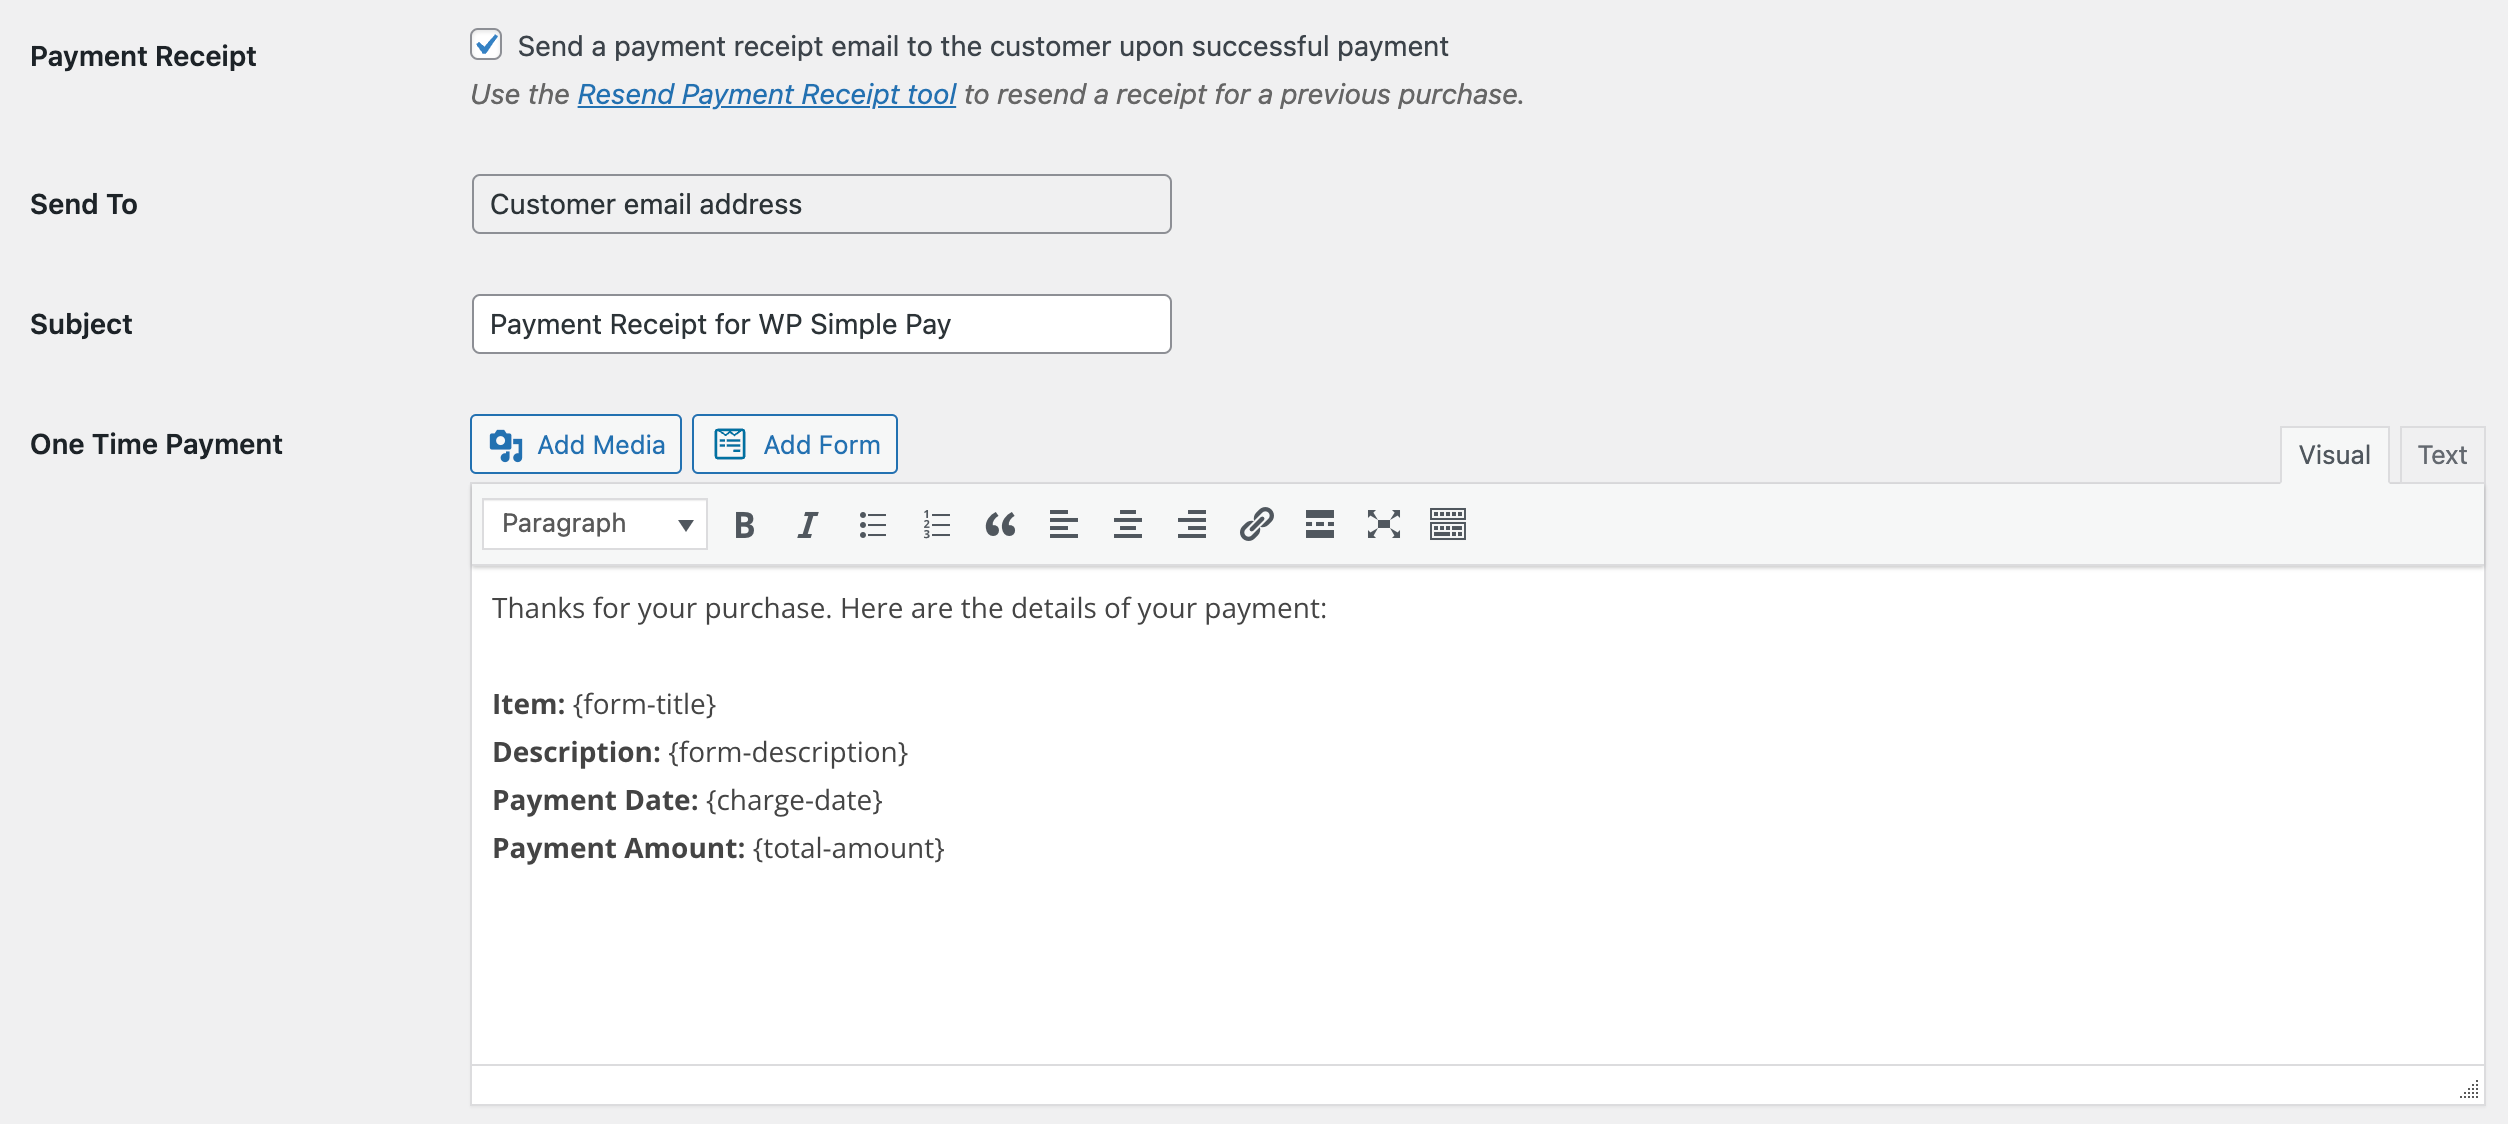Click the Add Form button
Image resolution: width=2508 pixels, height=1124 pixels.
click(795, 444)
